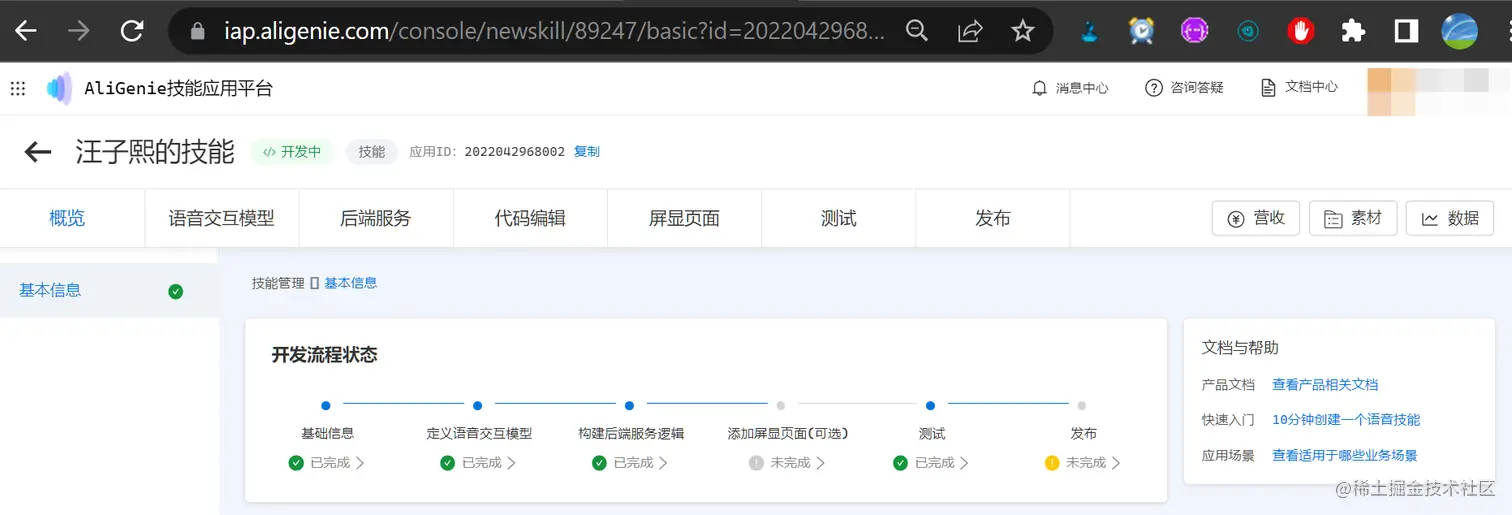Open 10分钟创建一个语音技能 link
This screenshot has height=515, width=1512.
(1346, 420)
